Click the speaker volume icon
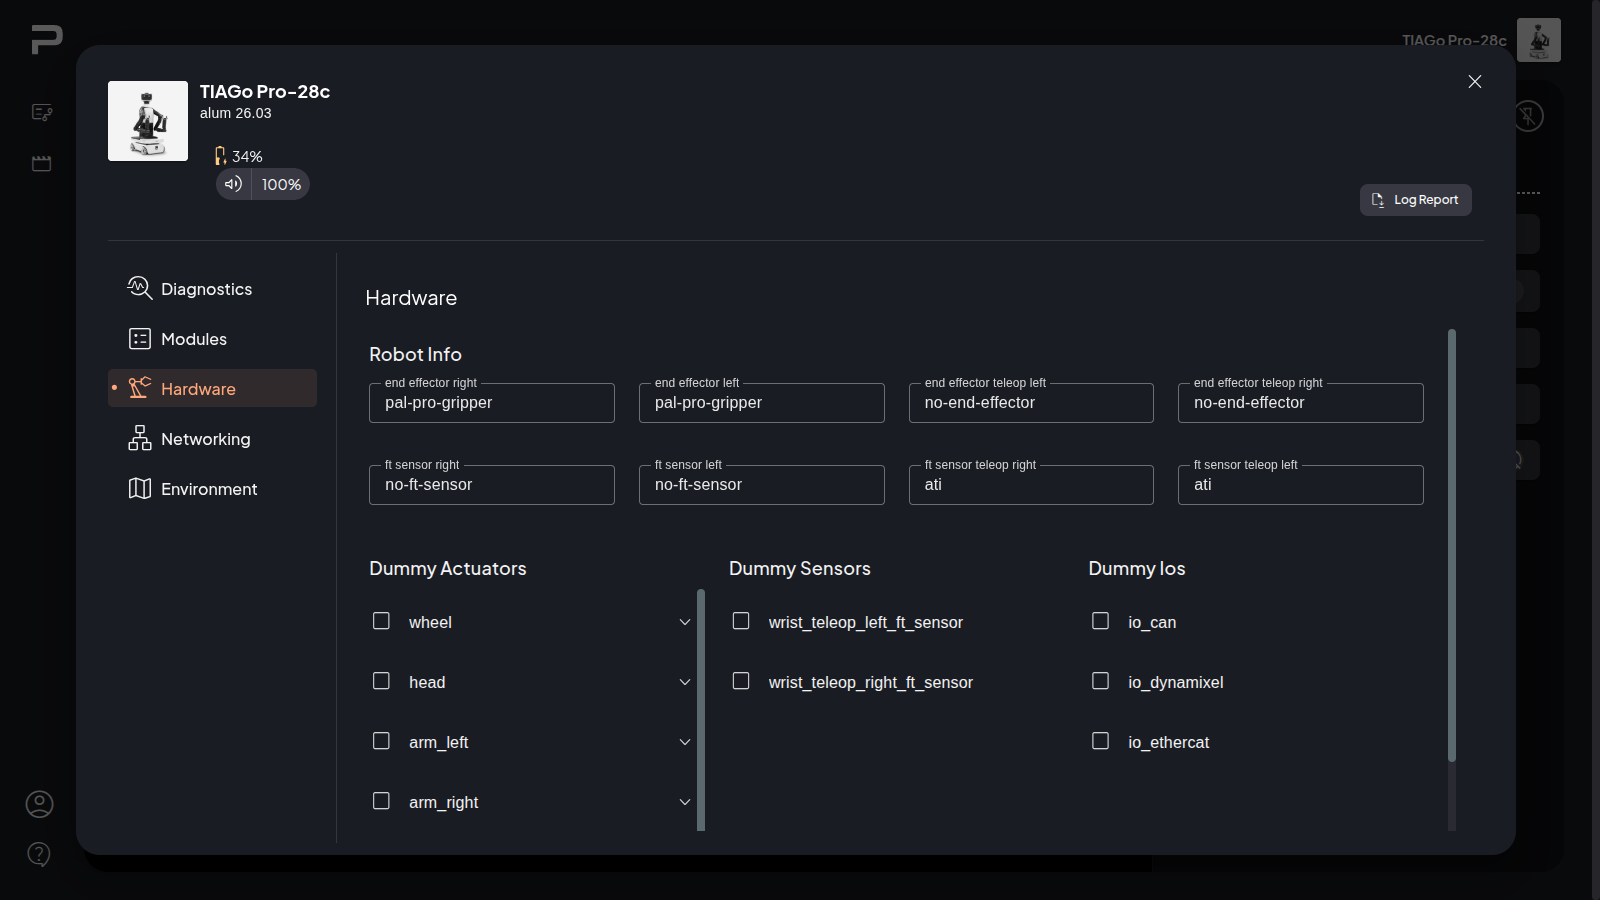 pyautogui.click(x=233, y=184)
